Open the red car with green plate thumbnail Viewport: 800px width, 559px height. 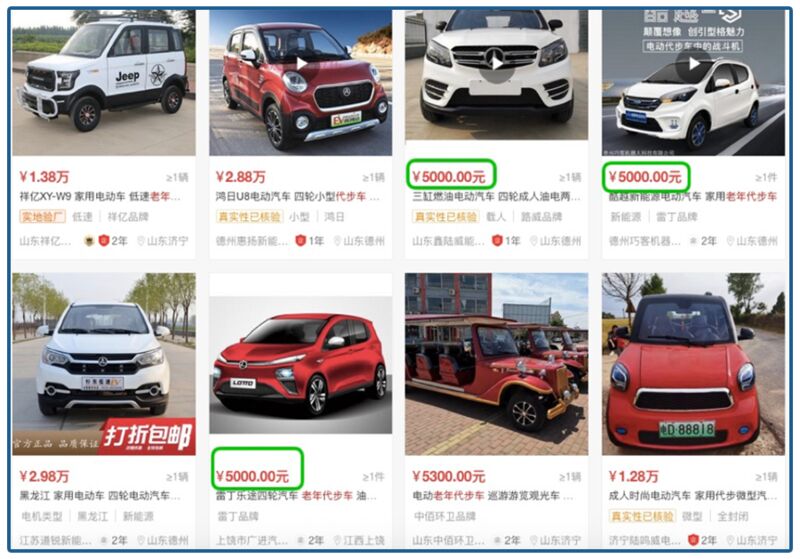[x=693, y=364]
